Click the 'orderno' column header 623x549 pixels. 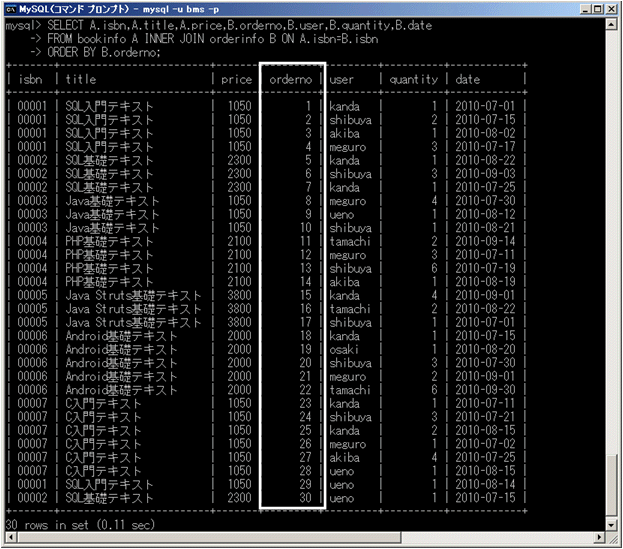[x=290, y=80]
